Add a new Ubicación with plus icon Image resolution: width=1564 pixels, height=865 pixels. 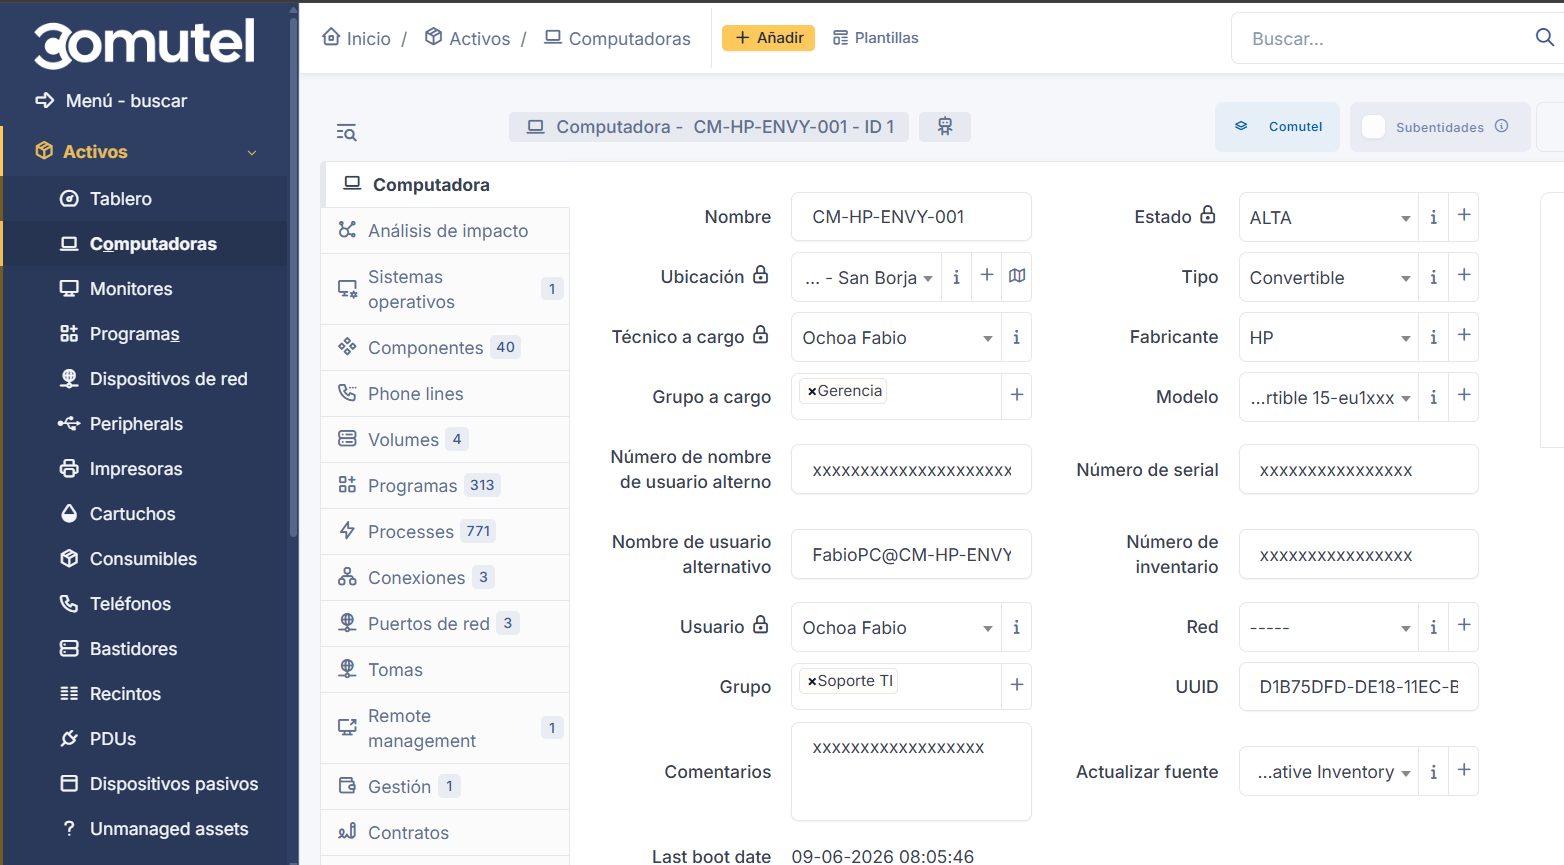[987, 275]
